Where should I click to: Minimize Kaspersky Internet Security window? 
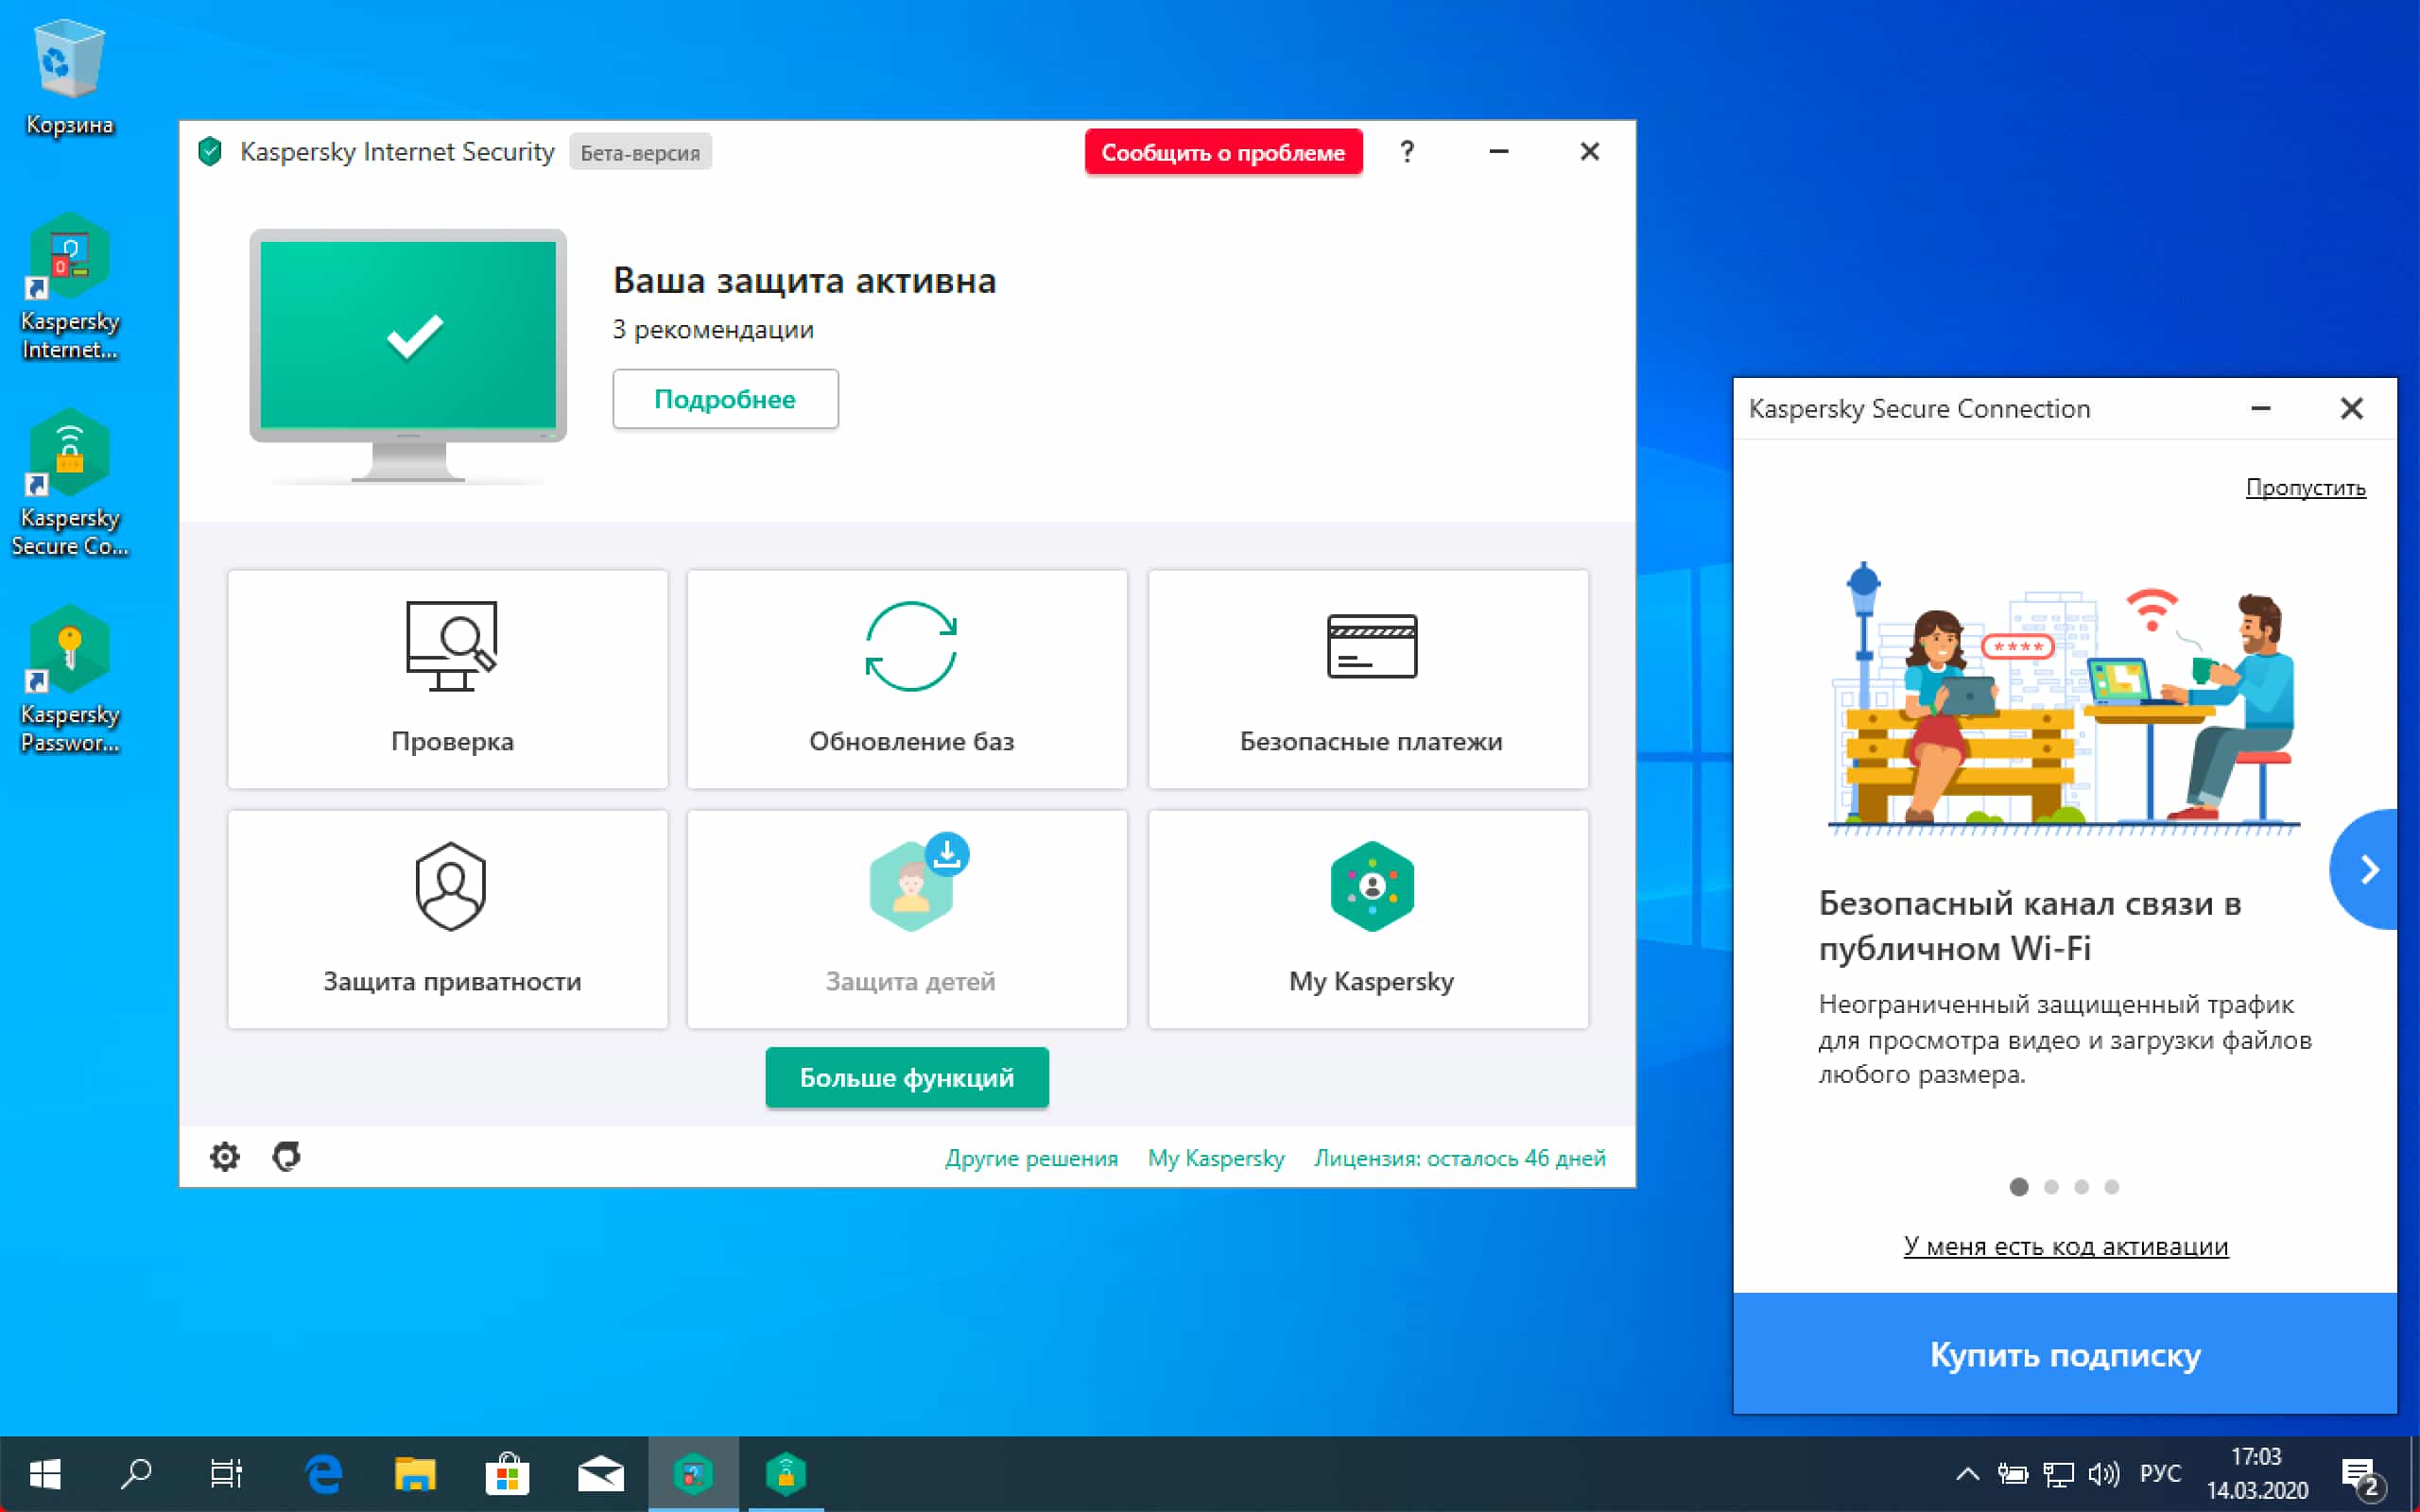(1498, 152)
